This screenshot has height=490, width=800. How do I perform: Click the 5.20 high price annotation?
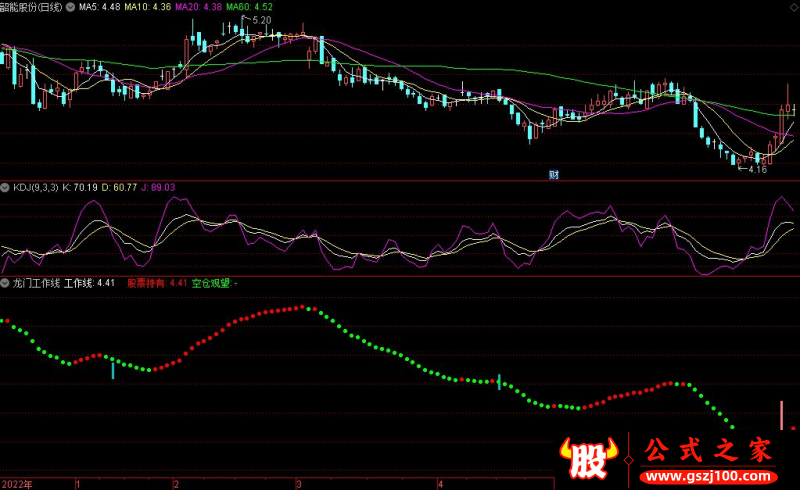[x=261, y=20]
